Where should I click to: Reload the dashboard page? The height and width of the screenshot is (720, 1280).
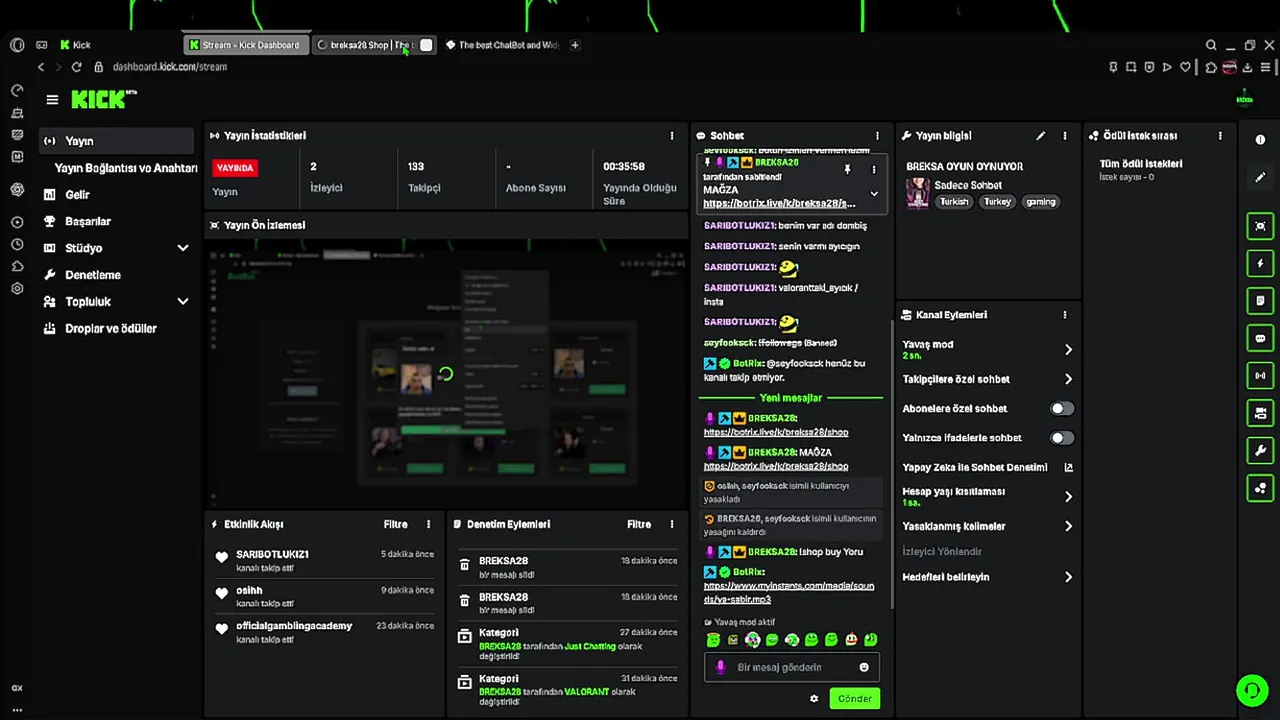76,67
